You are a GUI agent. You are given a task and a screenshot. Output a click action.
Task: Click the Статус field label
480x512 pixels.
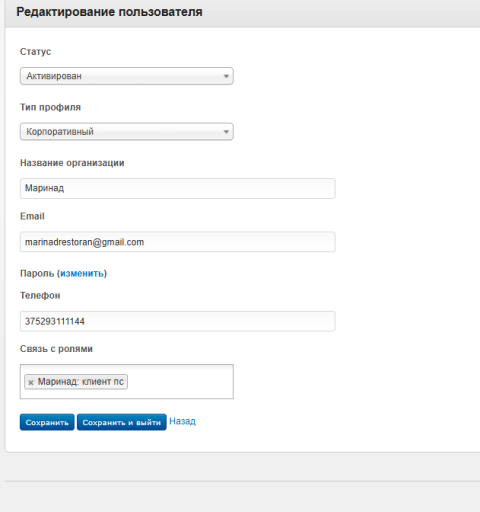(36, 52)
